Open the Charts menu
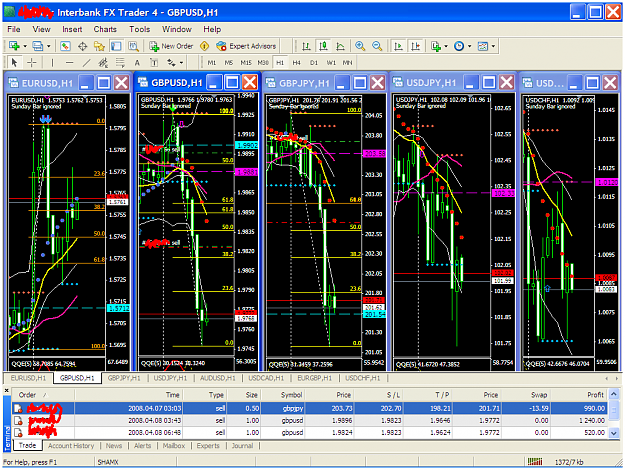Screen dimensions: 625x470 coord(105,29)
